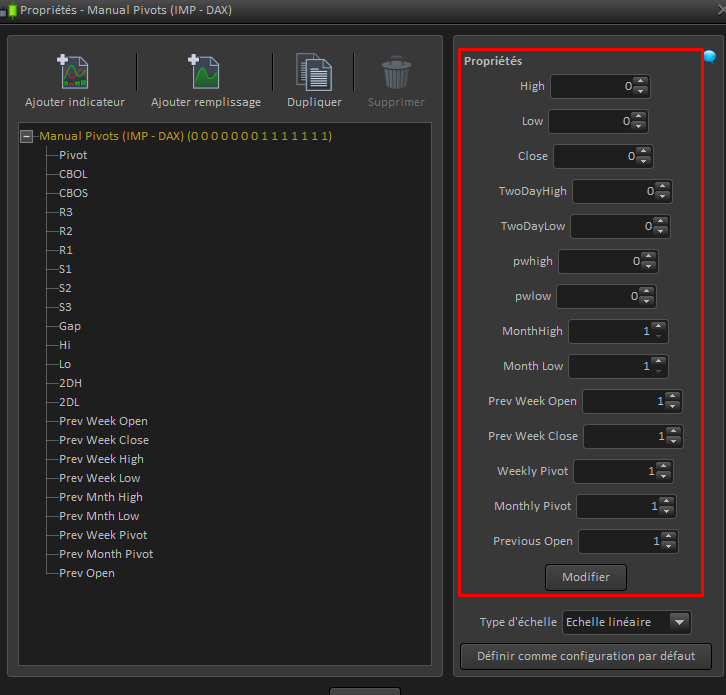
Task: Close the Propriétés window
Action: (722, 10)
